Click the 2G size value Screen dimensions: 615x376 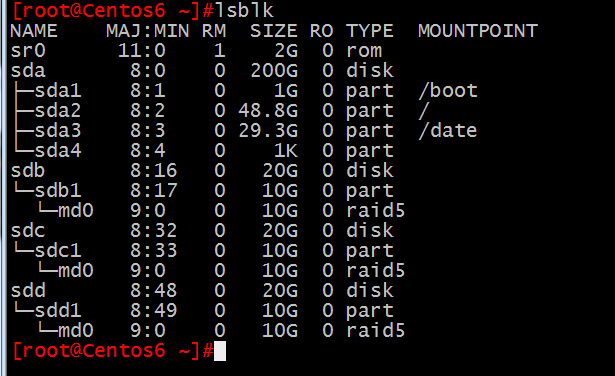(x=286, y=51)
